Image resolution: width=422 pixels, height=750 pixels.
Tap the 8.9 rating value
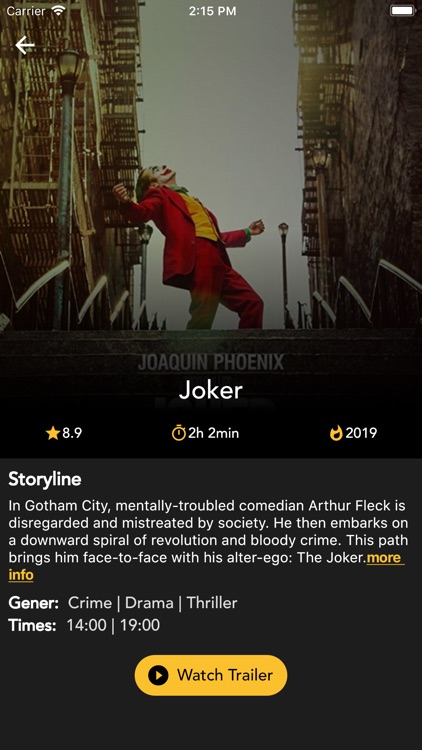point(72,433)
